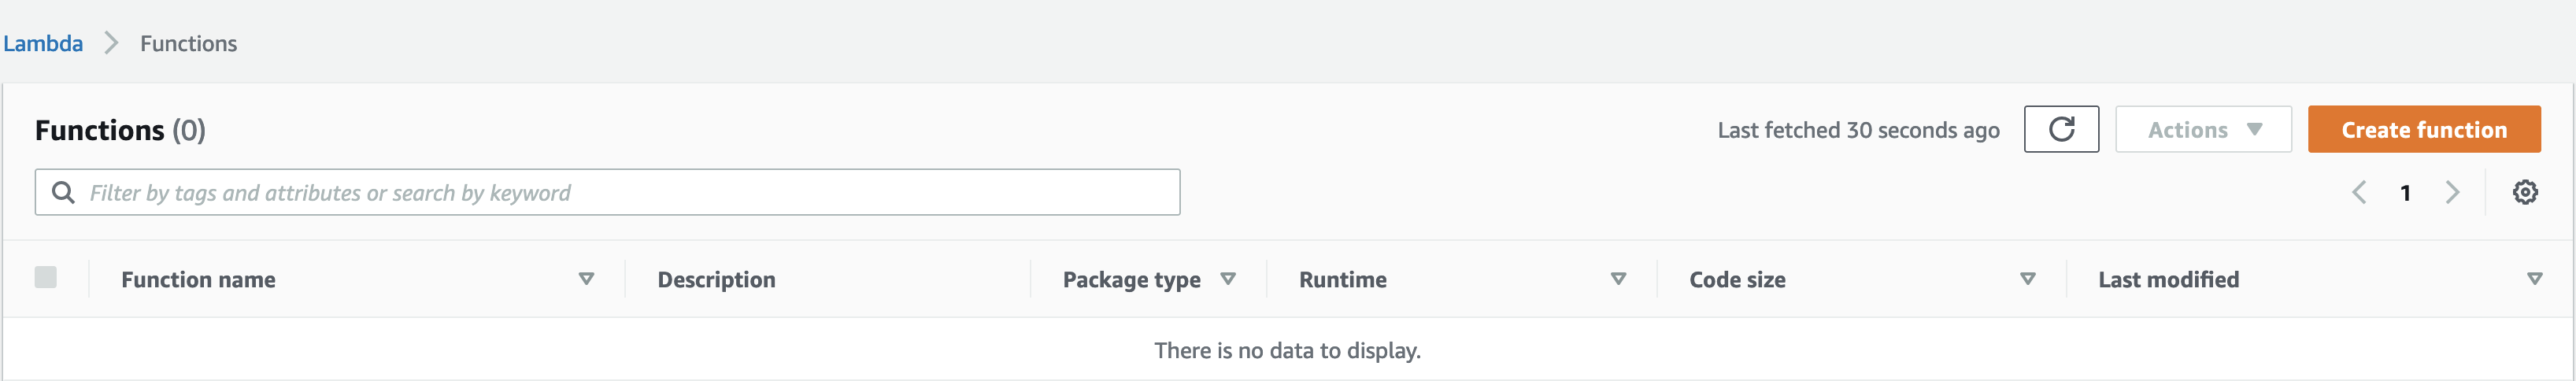Click the Function name column header
The height and width of the screenshot is (381, 2576).
pos(198,279)
